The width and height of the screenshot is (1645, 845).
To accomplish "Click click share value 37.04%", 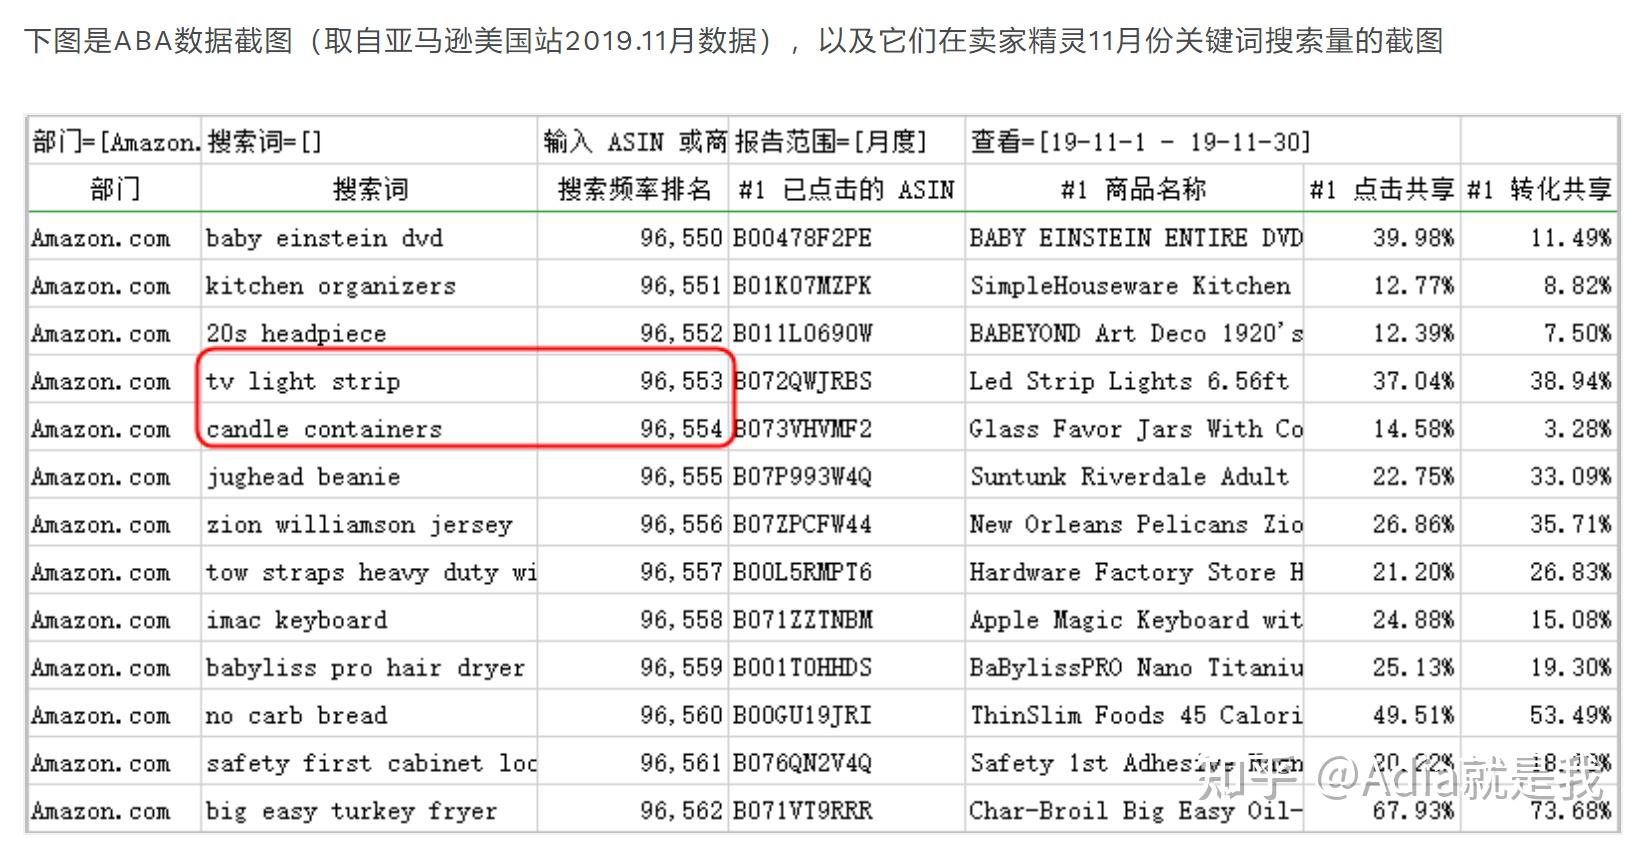I will (1413, 381).
